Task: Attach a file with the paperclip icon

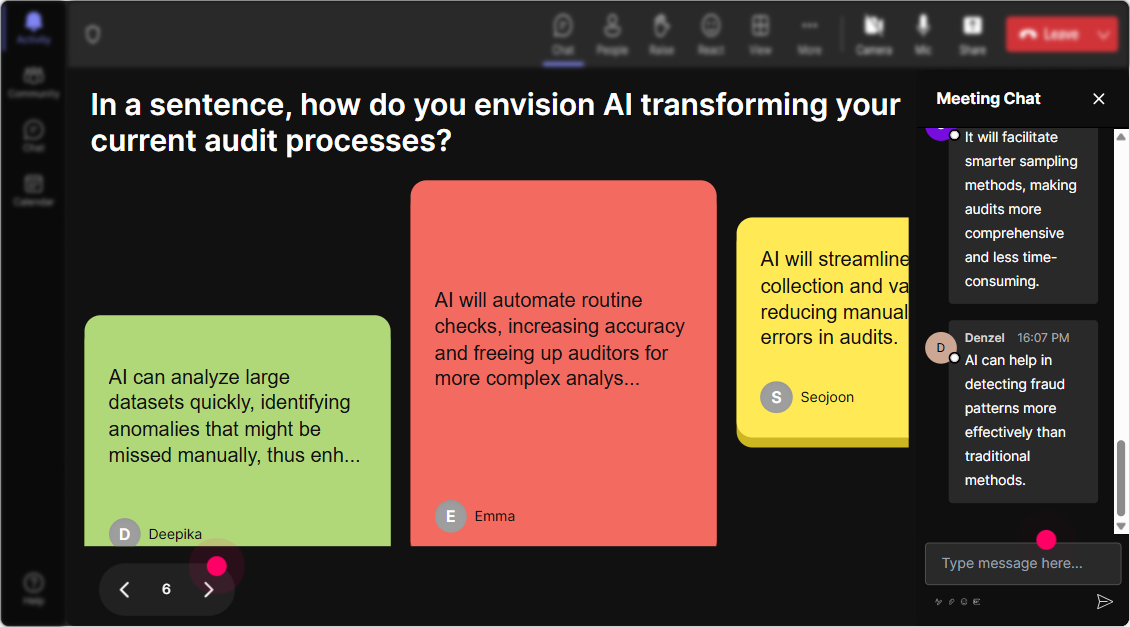Action: pyautogui.click(x=951, y=602)
